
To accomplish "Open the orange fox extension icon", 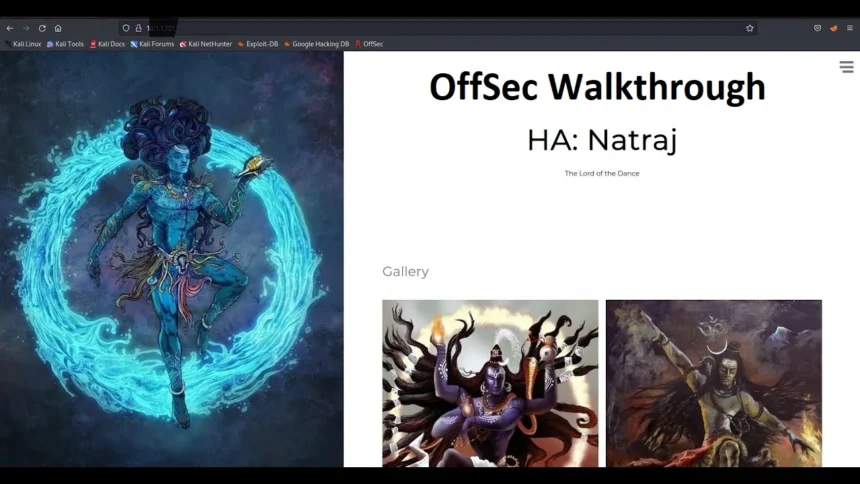I will 834,28.
